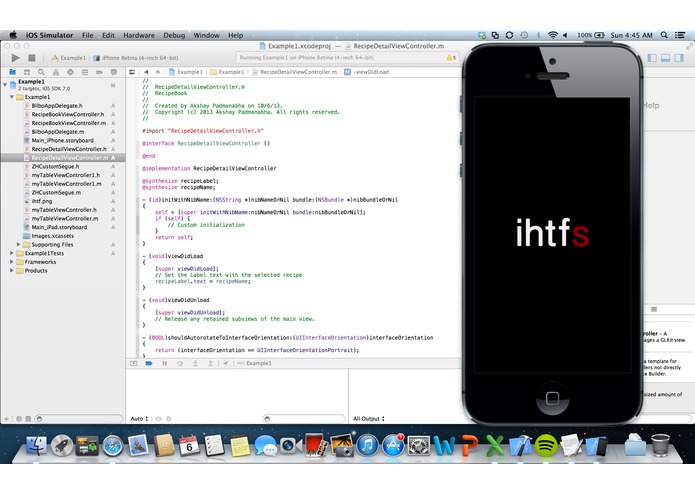Step into in the debug bar
The image size is (695, 494).
coord(195,363)
